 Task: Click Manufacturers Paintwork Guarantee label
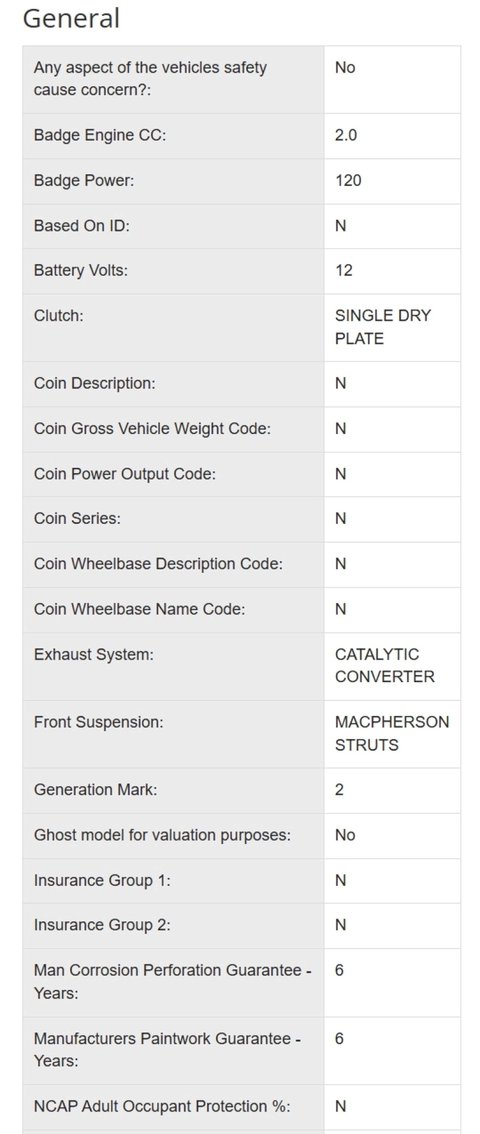coord(168,1049)
